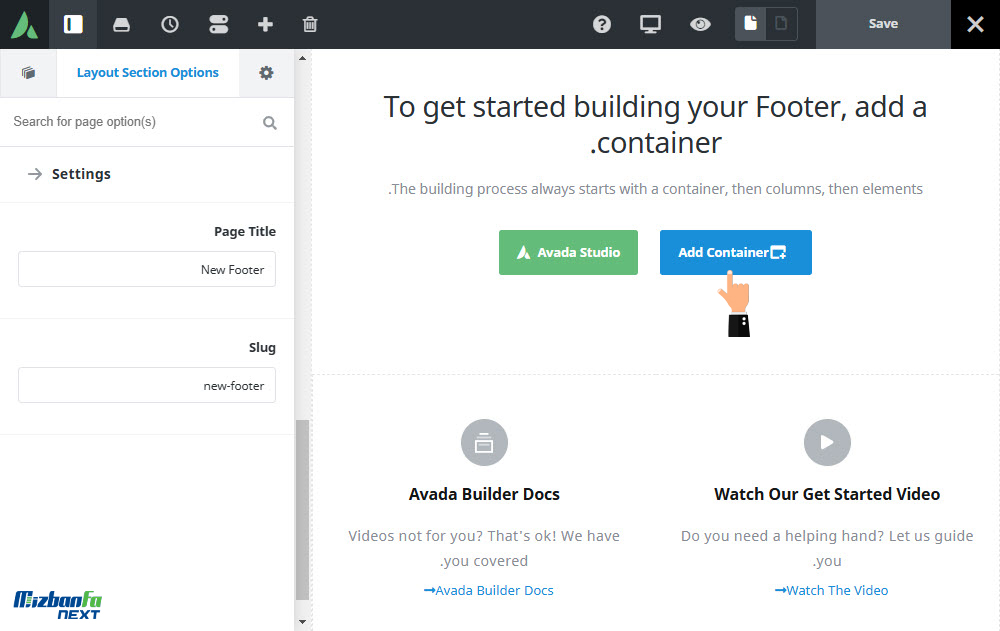Viewport: 1000px width, 631px height.
Task: Edit the Page Title field
Action: click(x=147, y=269)
